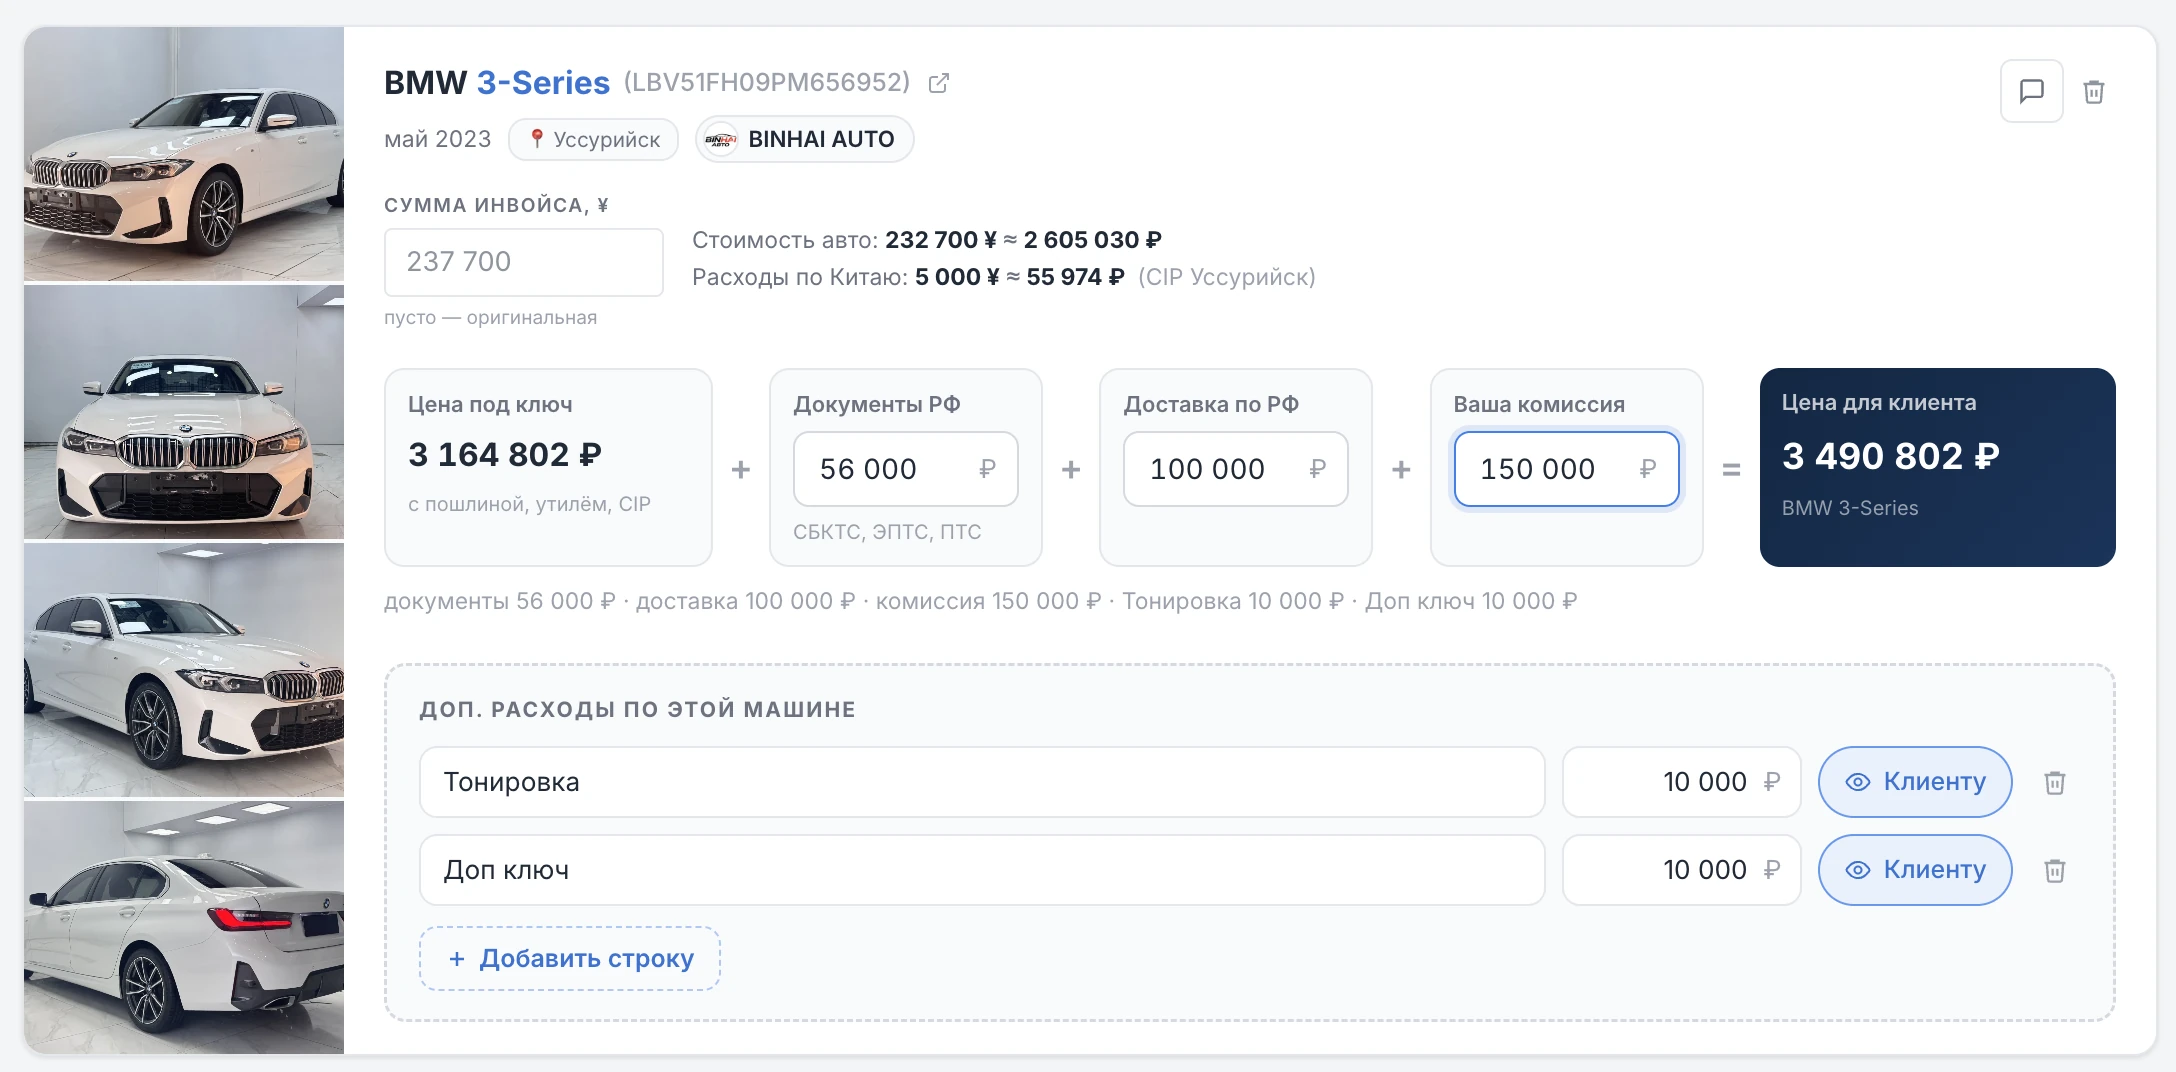The width and height of the screenshot is (2176, 1072).
Task: Click the пусто — оригинальная hint
Action: 490,318
